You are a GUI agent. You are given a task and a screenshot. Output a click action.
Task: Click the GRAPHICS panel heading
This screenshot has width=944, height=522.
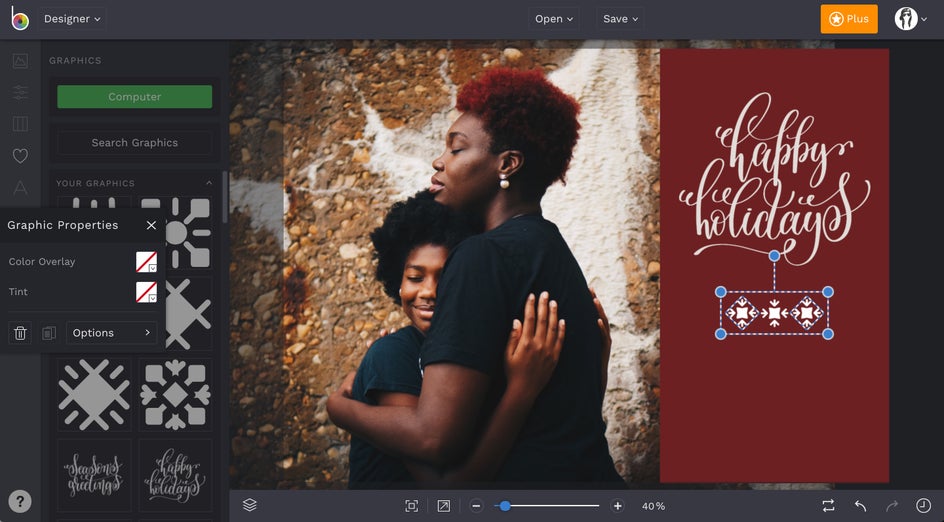(75, 60)
